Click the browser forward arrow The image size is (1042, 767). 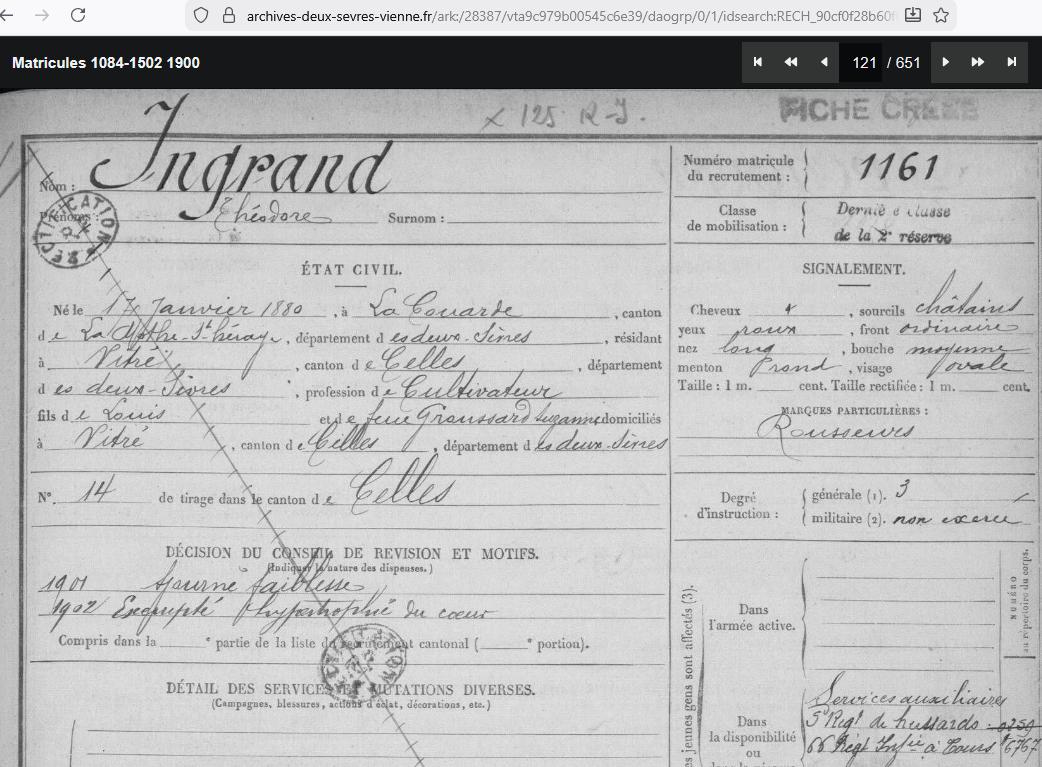pos(42,15)
